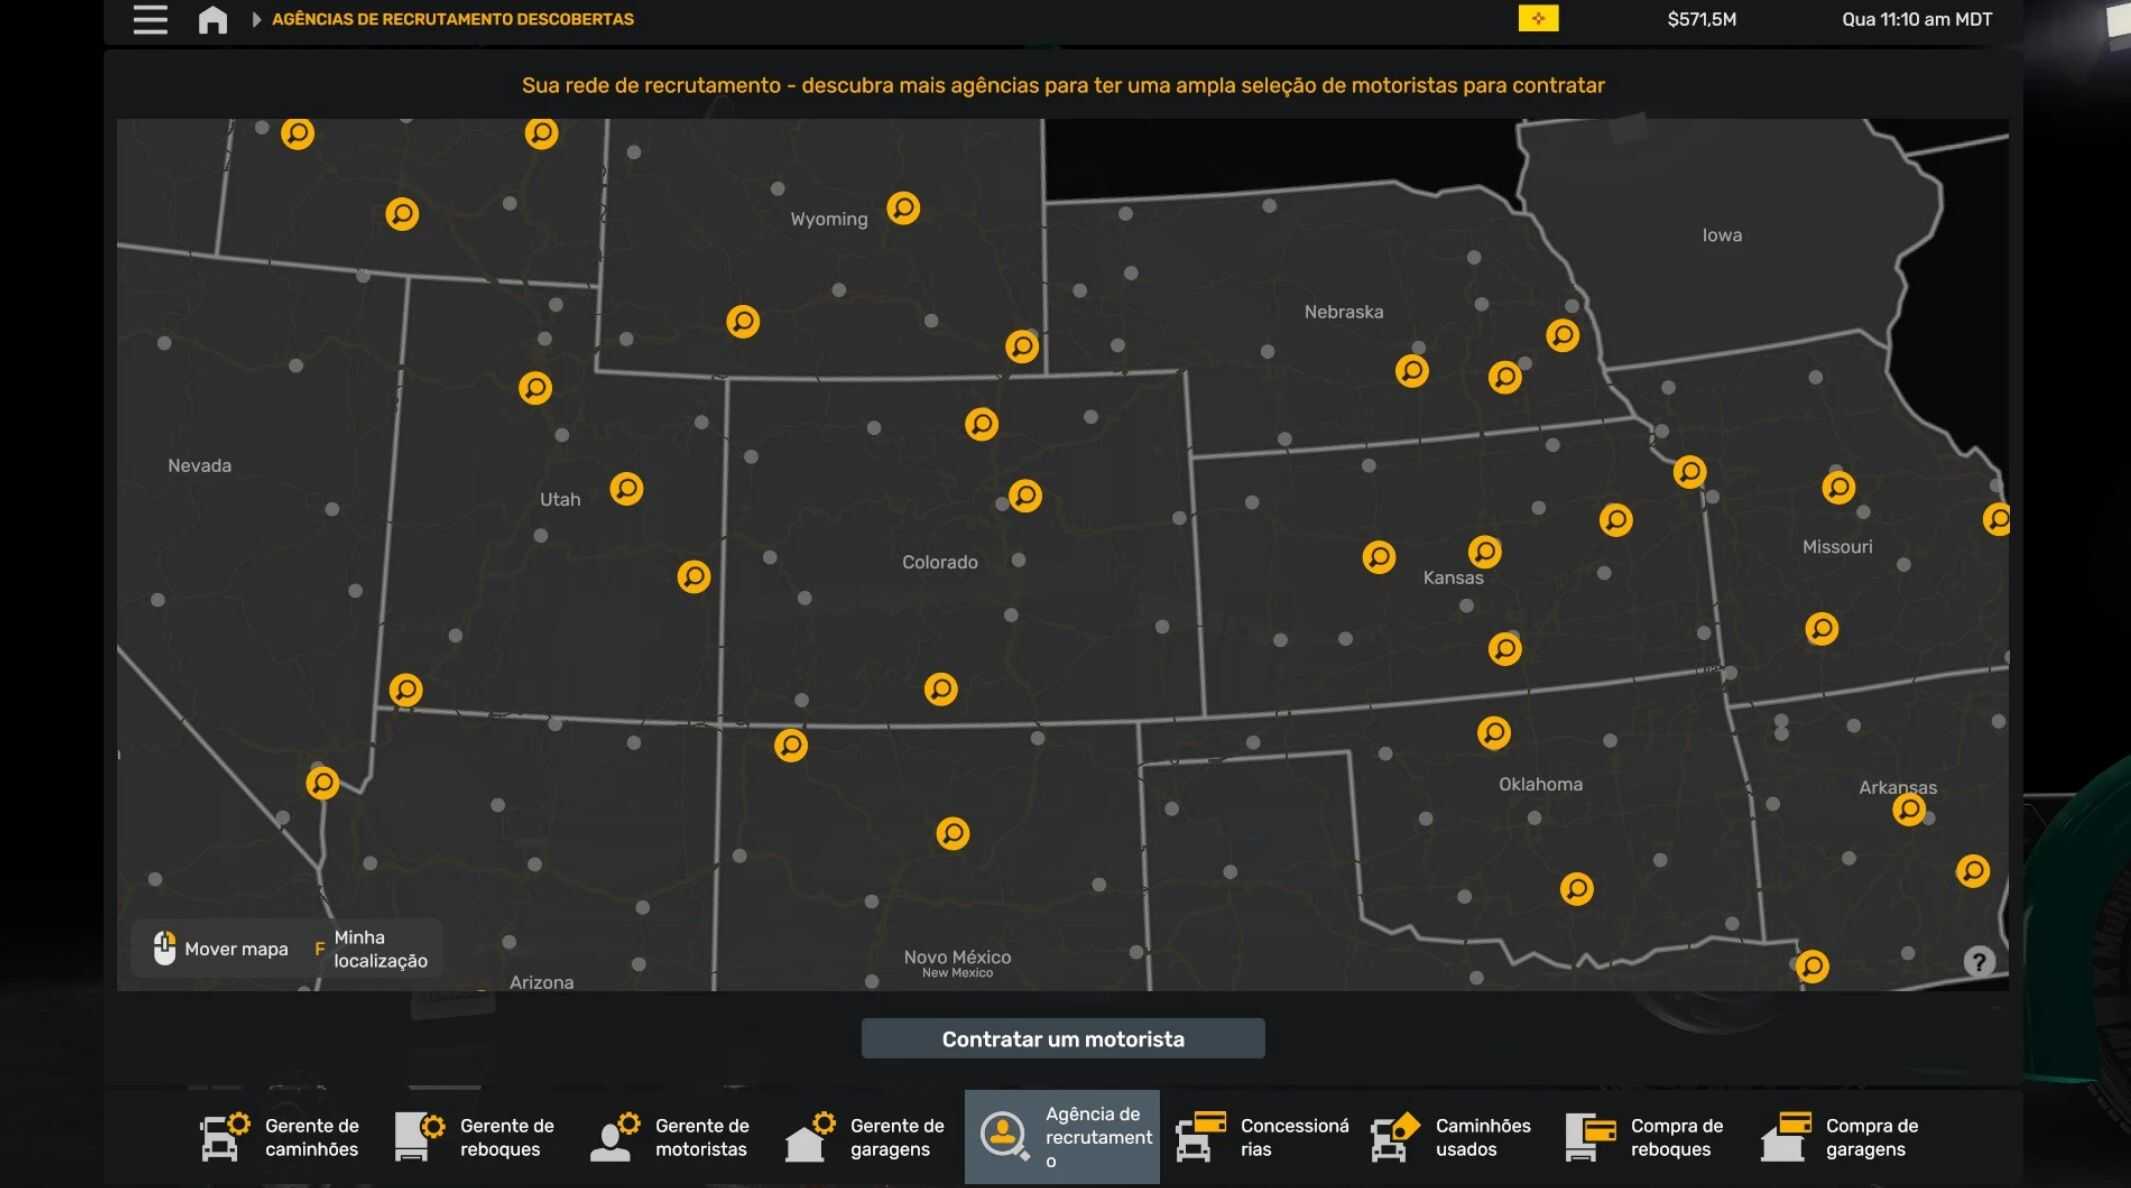The image size is (2131, 1188).
Task: Go to Compra de reboques
Action: click(1646, 1137)
